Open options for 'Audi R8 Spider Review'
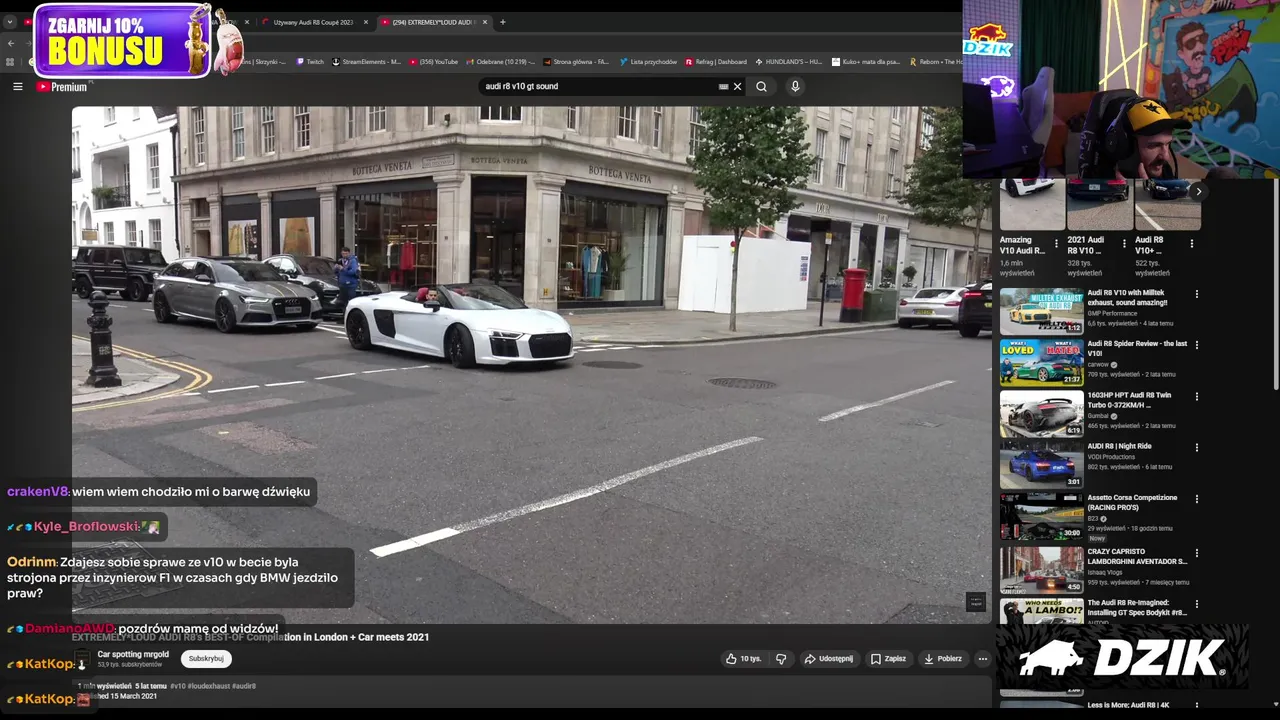This screenshot has width=1280, height=720. pyautogui.click(x=1196, y=346)
